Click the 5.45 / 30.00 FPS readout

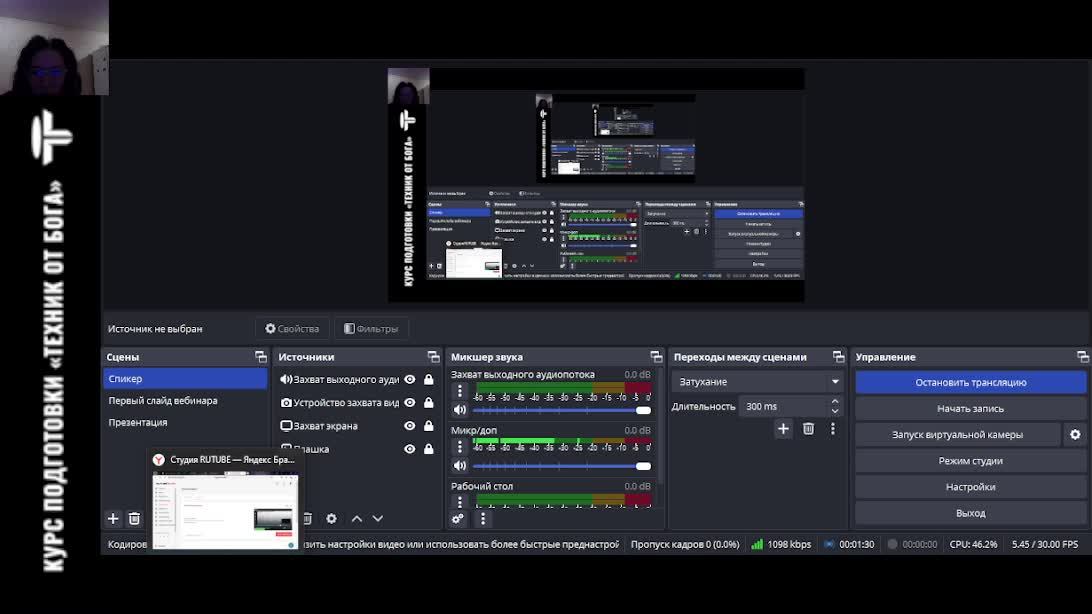(x=1045, y=544)
